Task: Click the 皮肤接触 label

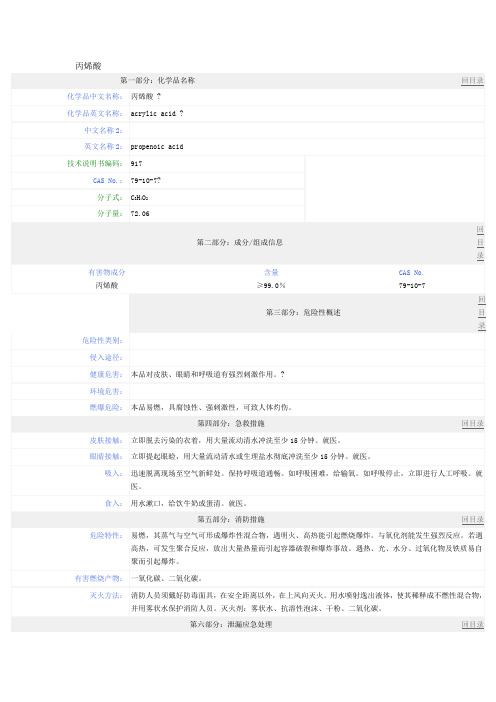Action: click(106, 440)
